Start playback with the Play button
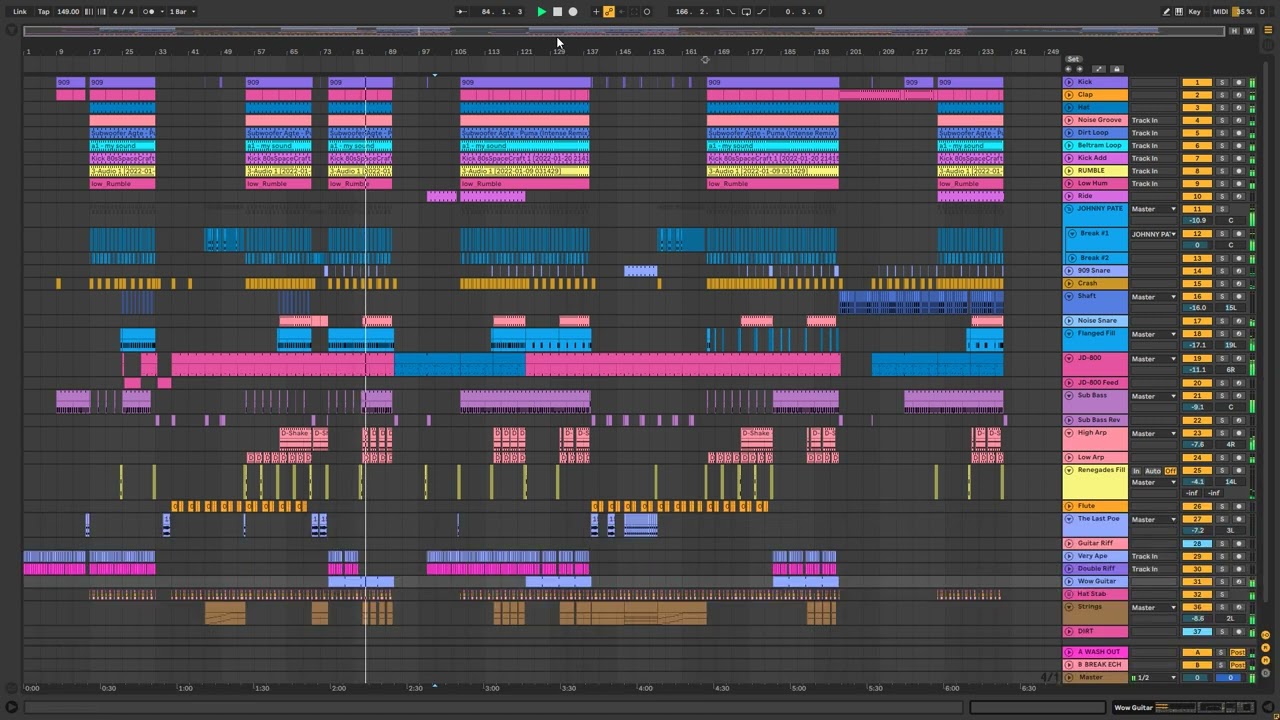The image size is (1280, 720). [x=541, y=12]
